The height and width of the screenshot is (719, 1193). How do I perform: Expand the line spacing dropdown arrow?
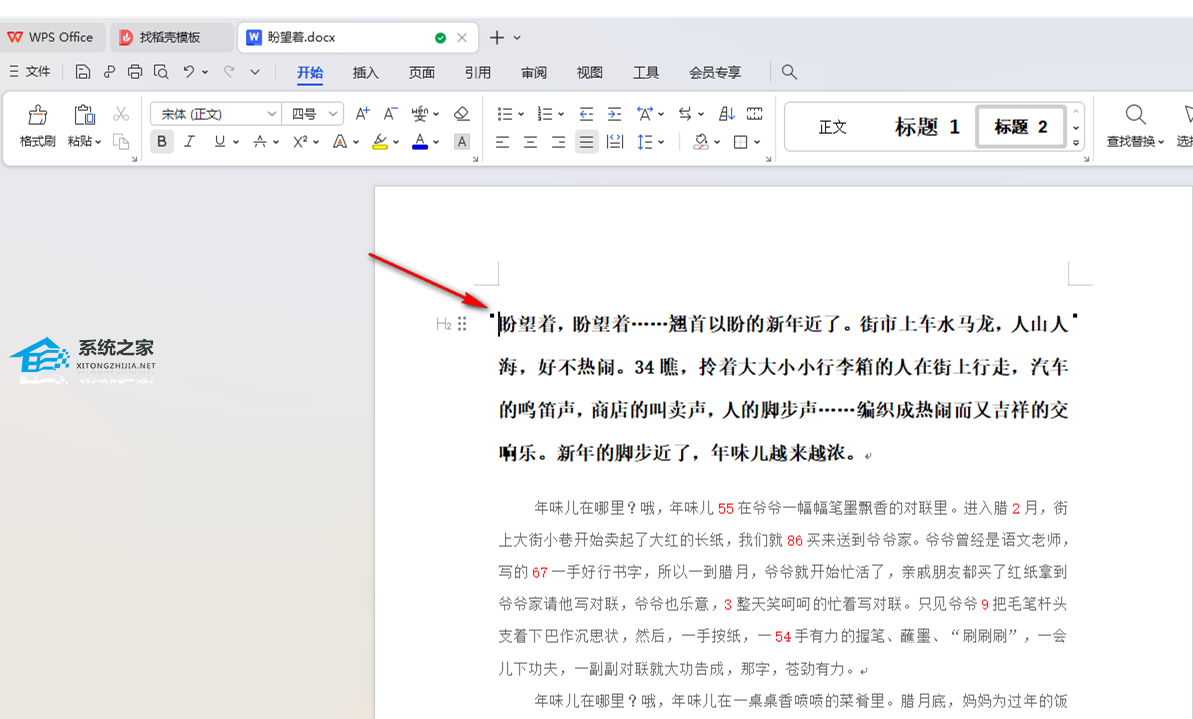(x=661, y=142)
